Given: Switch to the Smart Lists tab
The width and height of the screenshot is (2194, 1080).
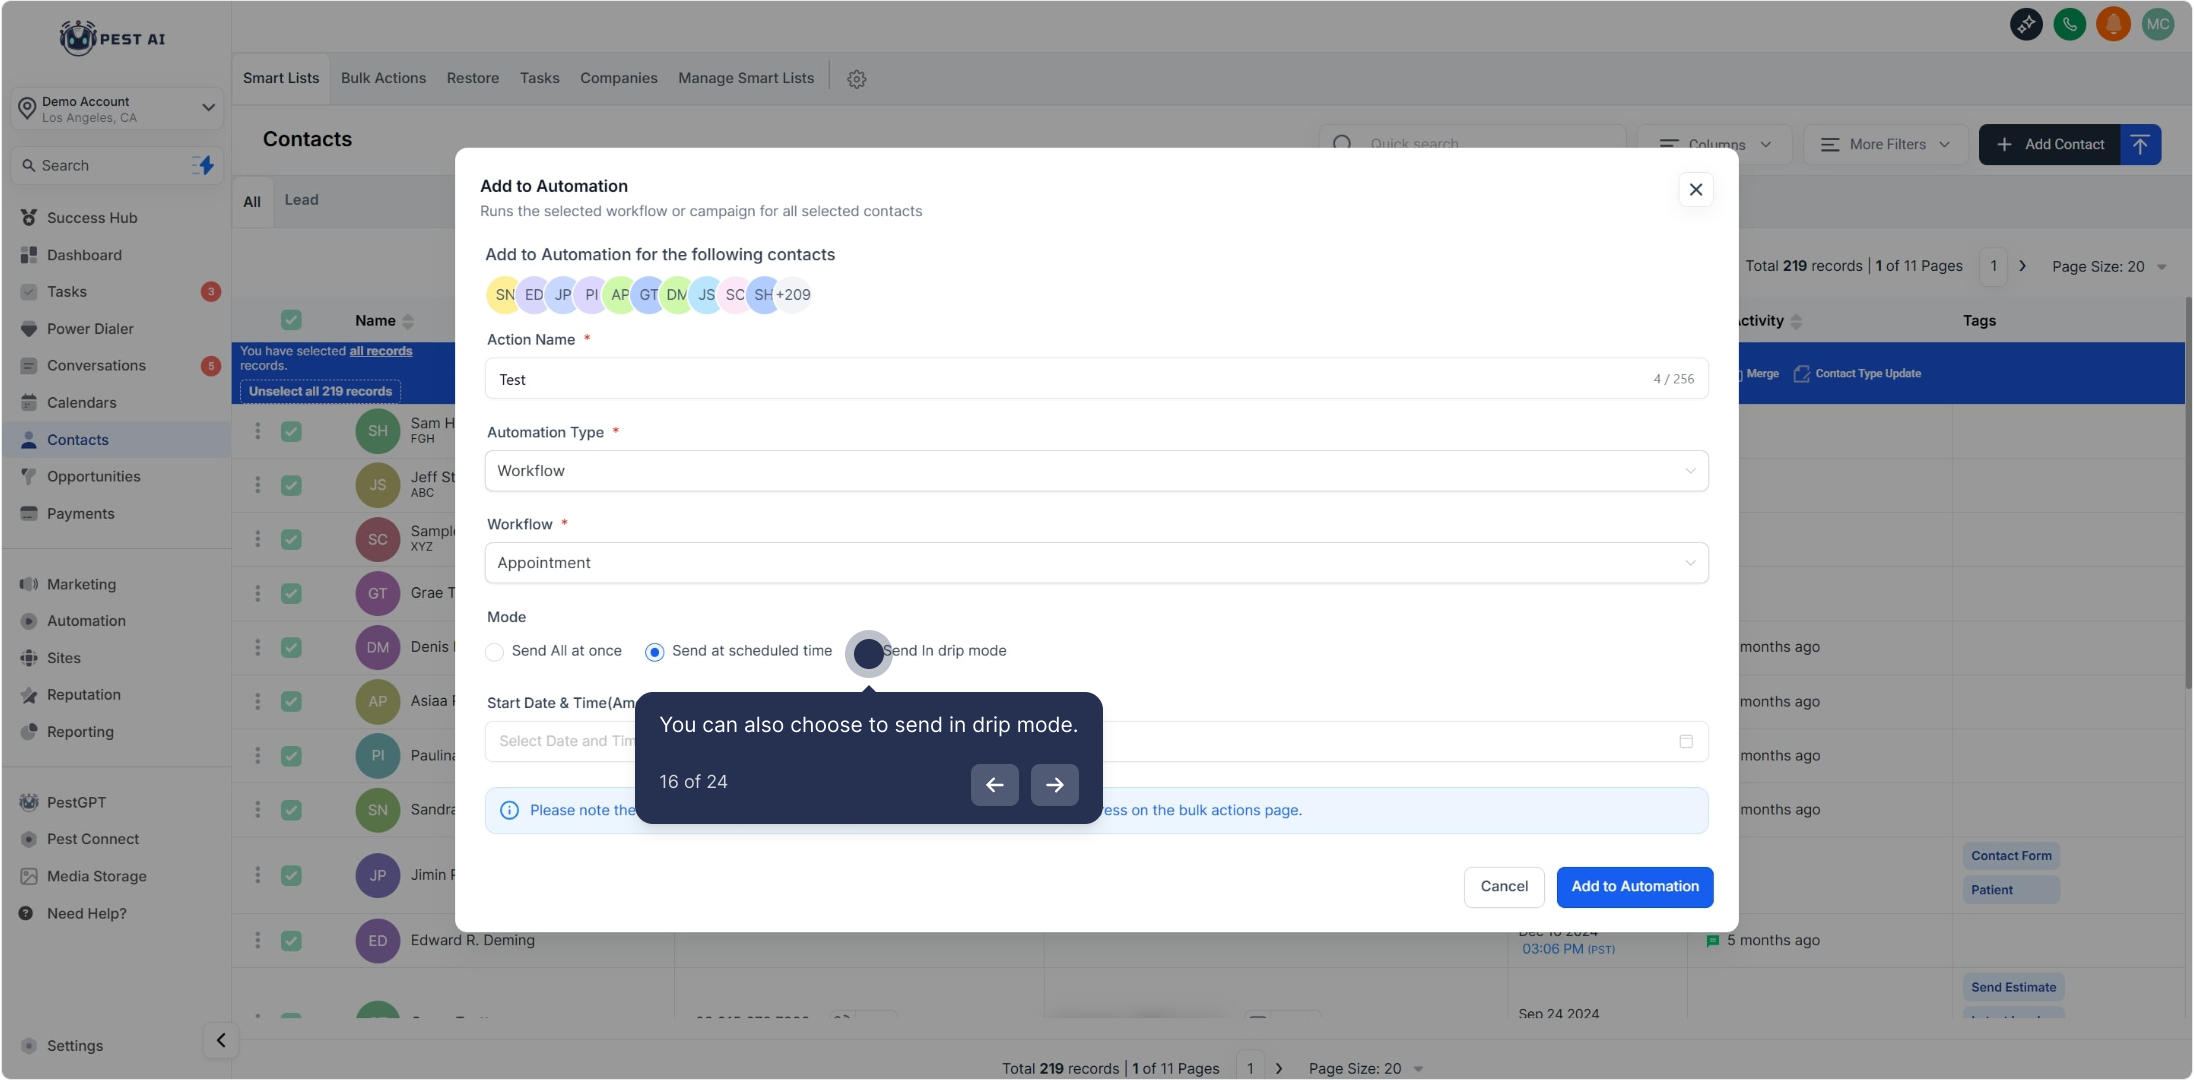Looking at the screenshot, I should tap(281, 78).
